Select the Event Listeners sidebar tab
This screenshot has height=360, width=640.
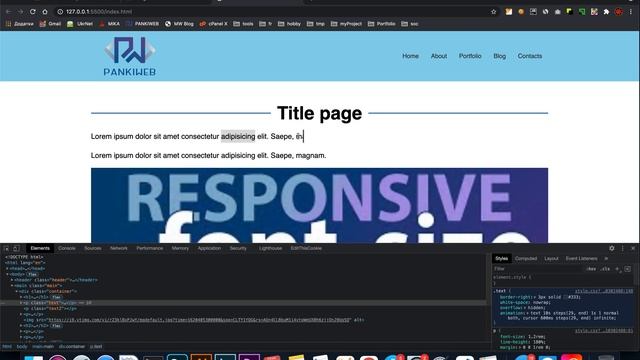pos(581,258)
